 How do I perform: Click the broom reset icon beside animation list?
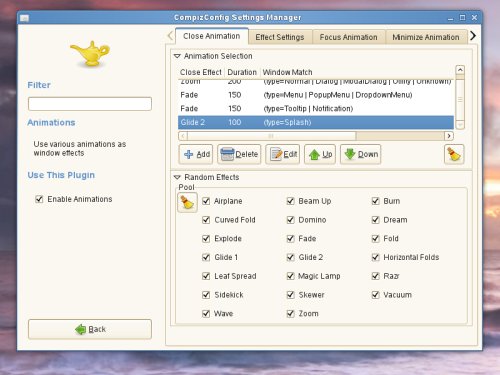click(454, 154)
